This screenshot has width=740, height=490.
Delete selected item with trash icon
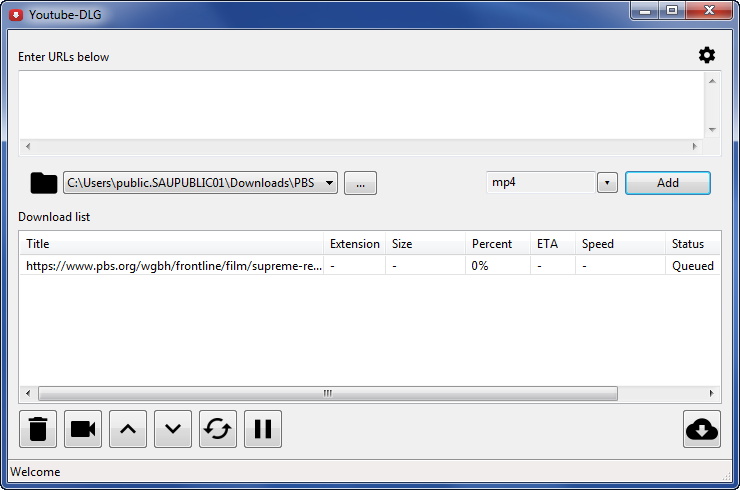pyautogui.click(x=38, y=429)
